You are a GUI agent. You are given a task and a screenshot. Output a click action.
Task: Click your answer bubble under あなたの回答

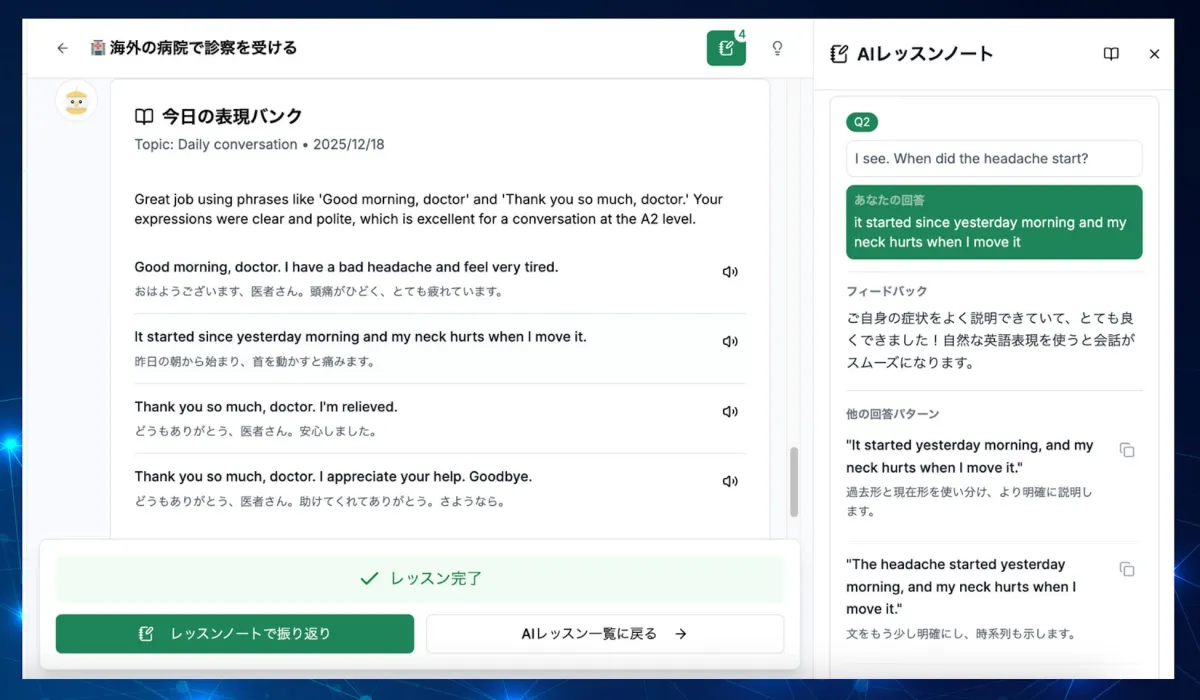pos(994,222)
